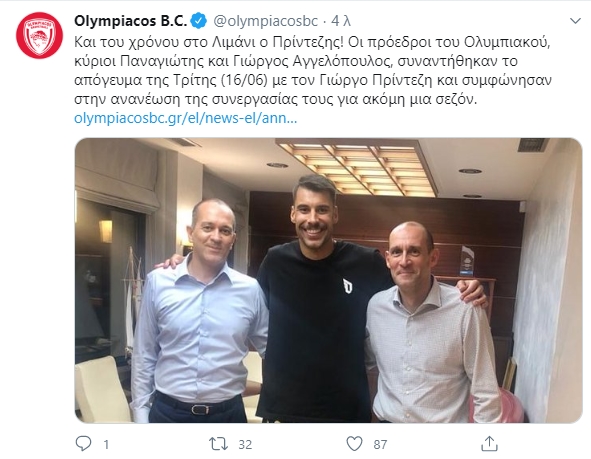Open the Olympiacos B.C. profile avatar
The width and height of the screenshot is (591, 459).
point(39,35)
